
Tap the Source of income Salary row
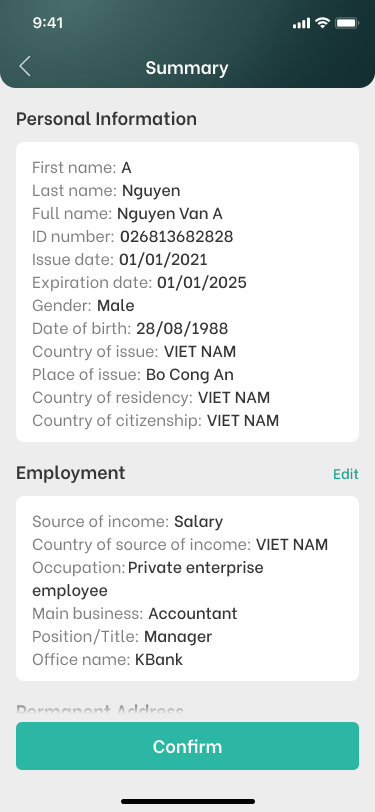tap(127, 521)
